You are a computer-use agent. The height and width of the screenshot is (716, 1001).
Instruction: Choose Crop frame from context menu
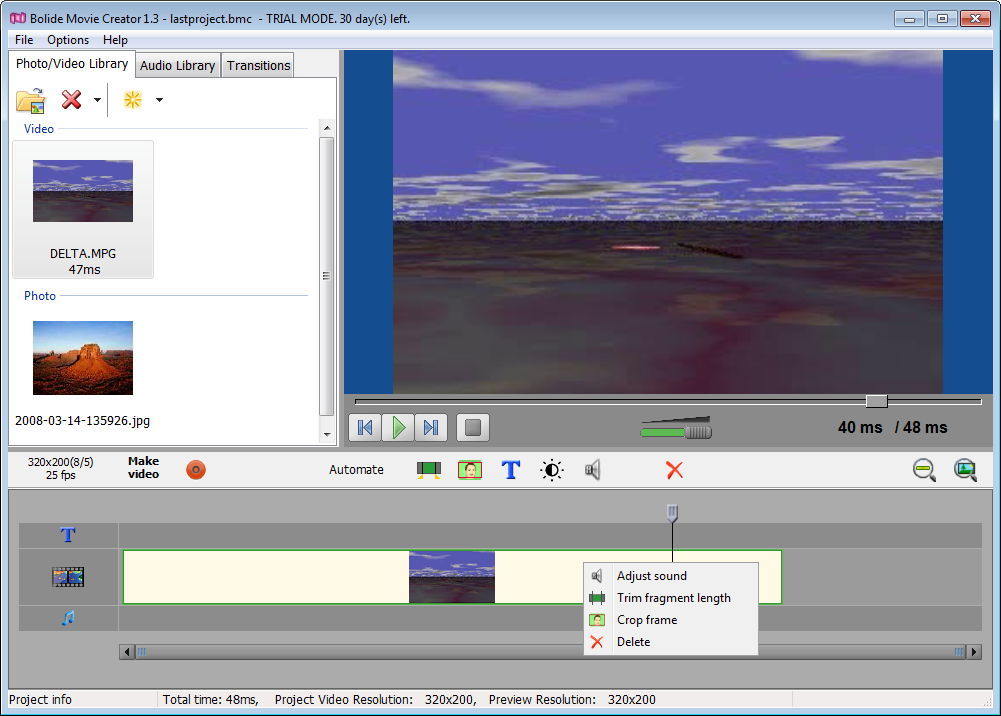[671, 620]
